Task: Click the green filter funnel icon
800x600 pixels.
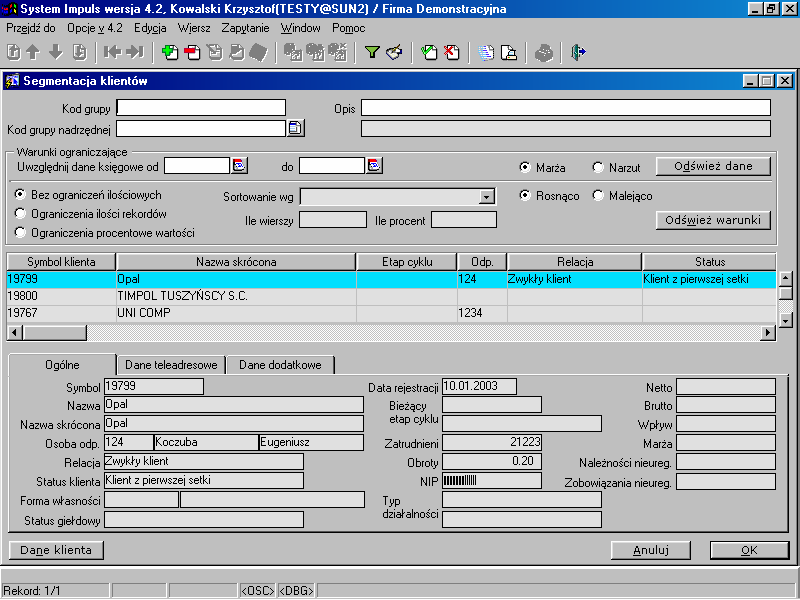Action: (372, 52)
